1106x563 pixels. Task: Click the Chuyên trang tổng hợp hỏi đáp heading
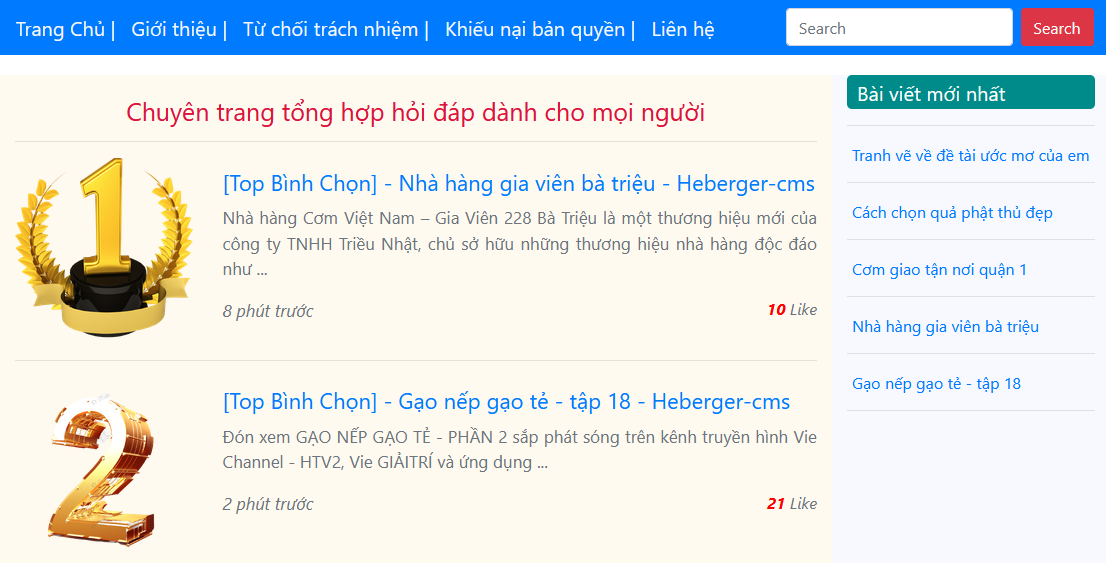point(415,113)
